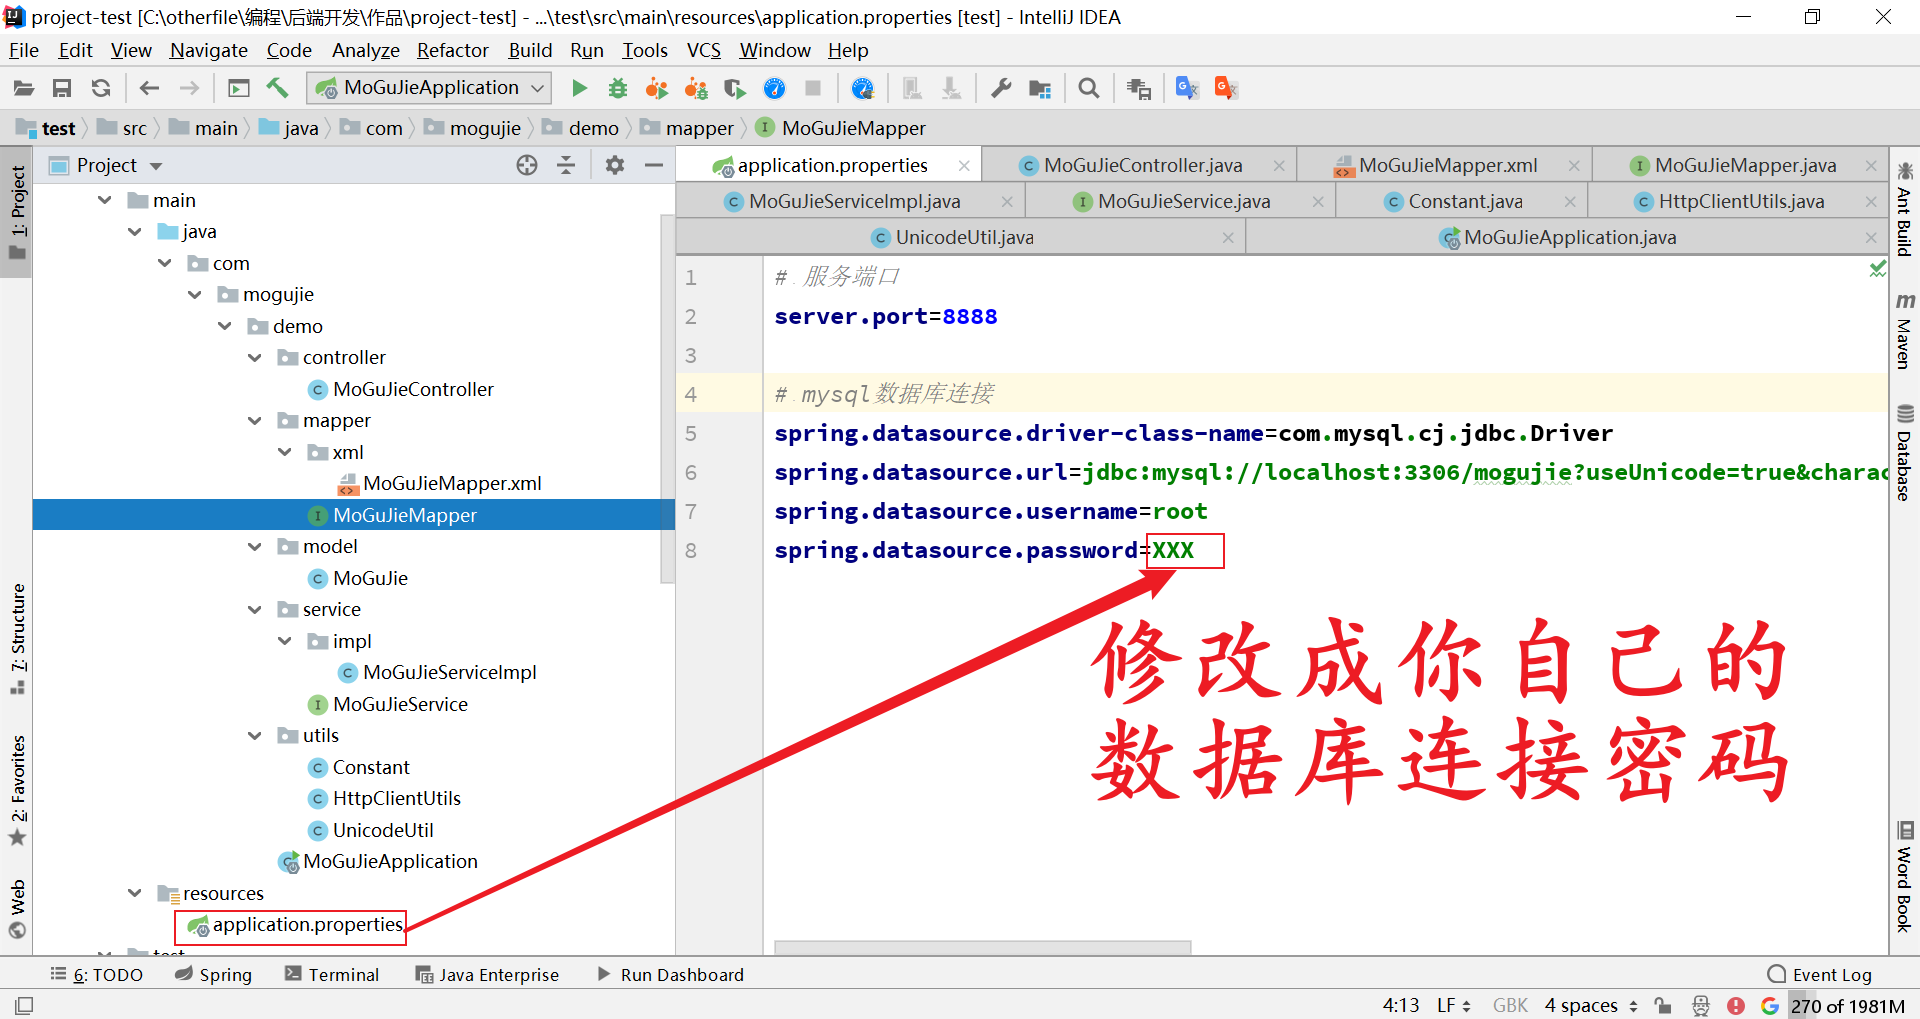Click the inspector face icon in status bar
Screen dimensions: 1920x1019
coord(1701,1006)
